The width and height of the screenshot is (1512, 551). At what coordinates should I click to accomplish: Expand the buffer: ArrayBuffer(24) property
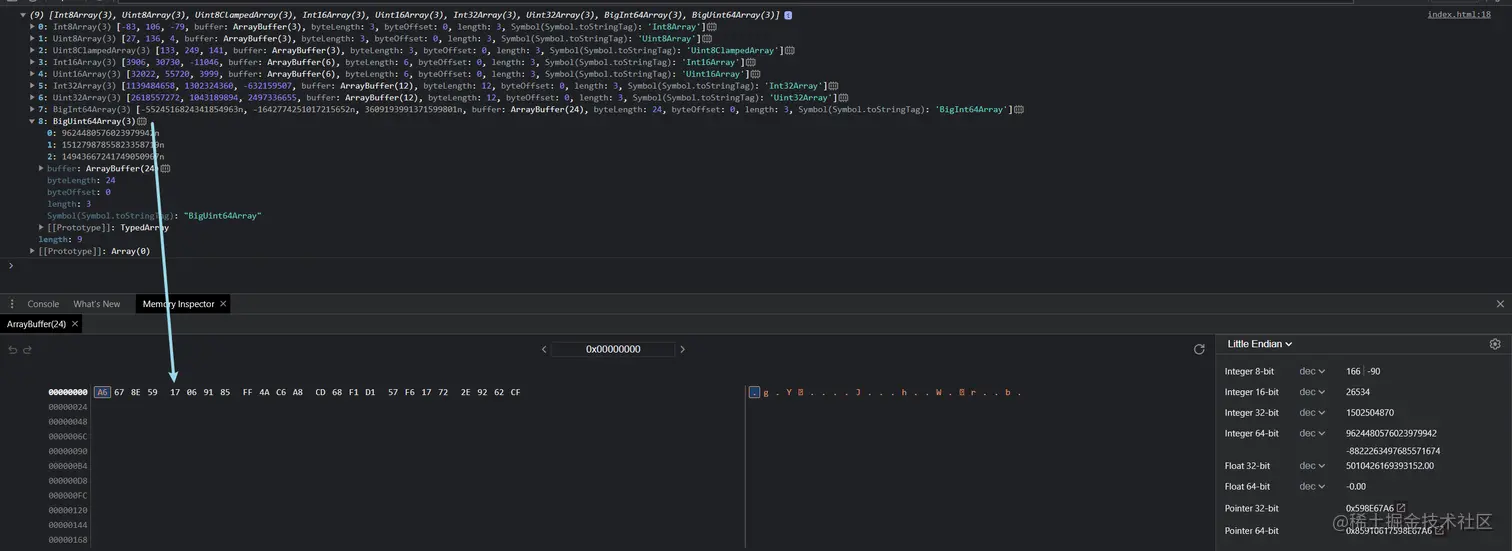[41, 169]
